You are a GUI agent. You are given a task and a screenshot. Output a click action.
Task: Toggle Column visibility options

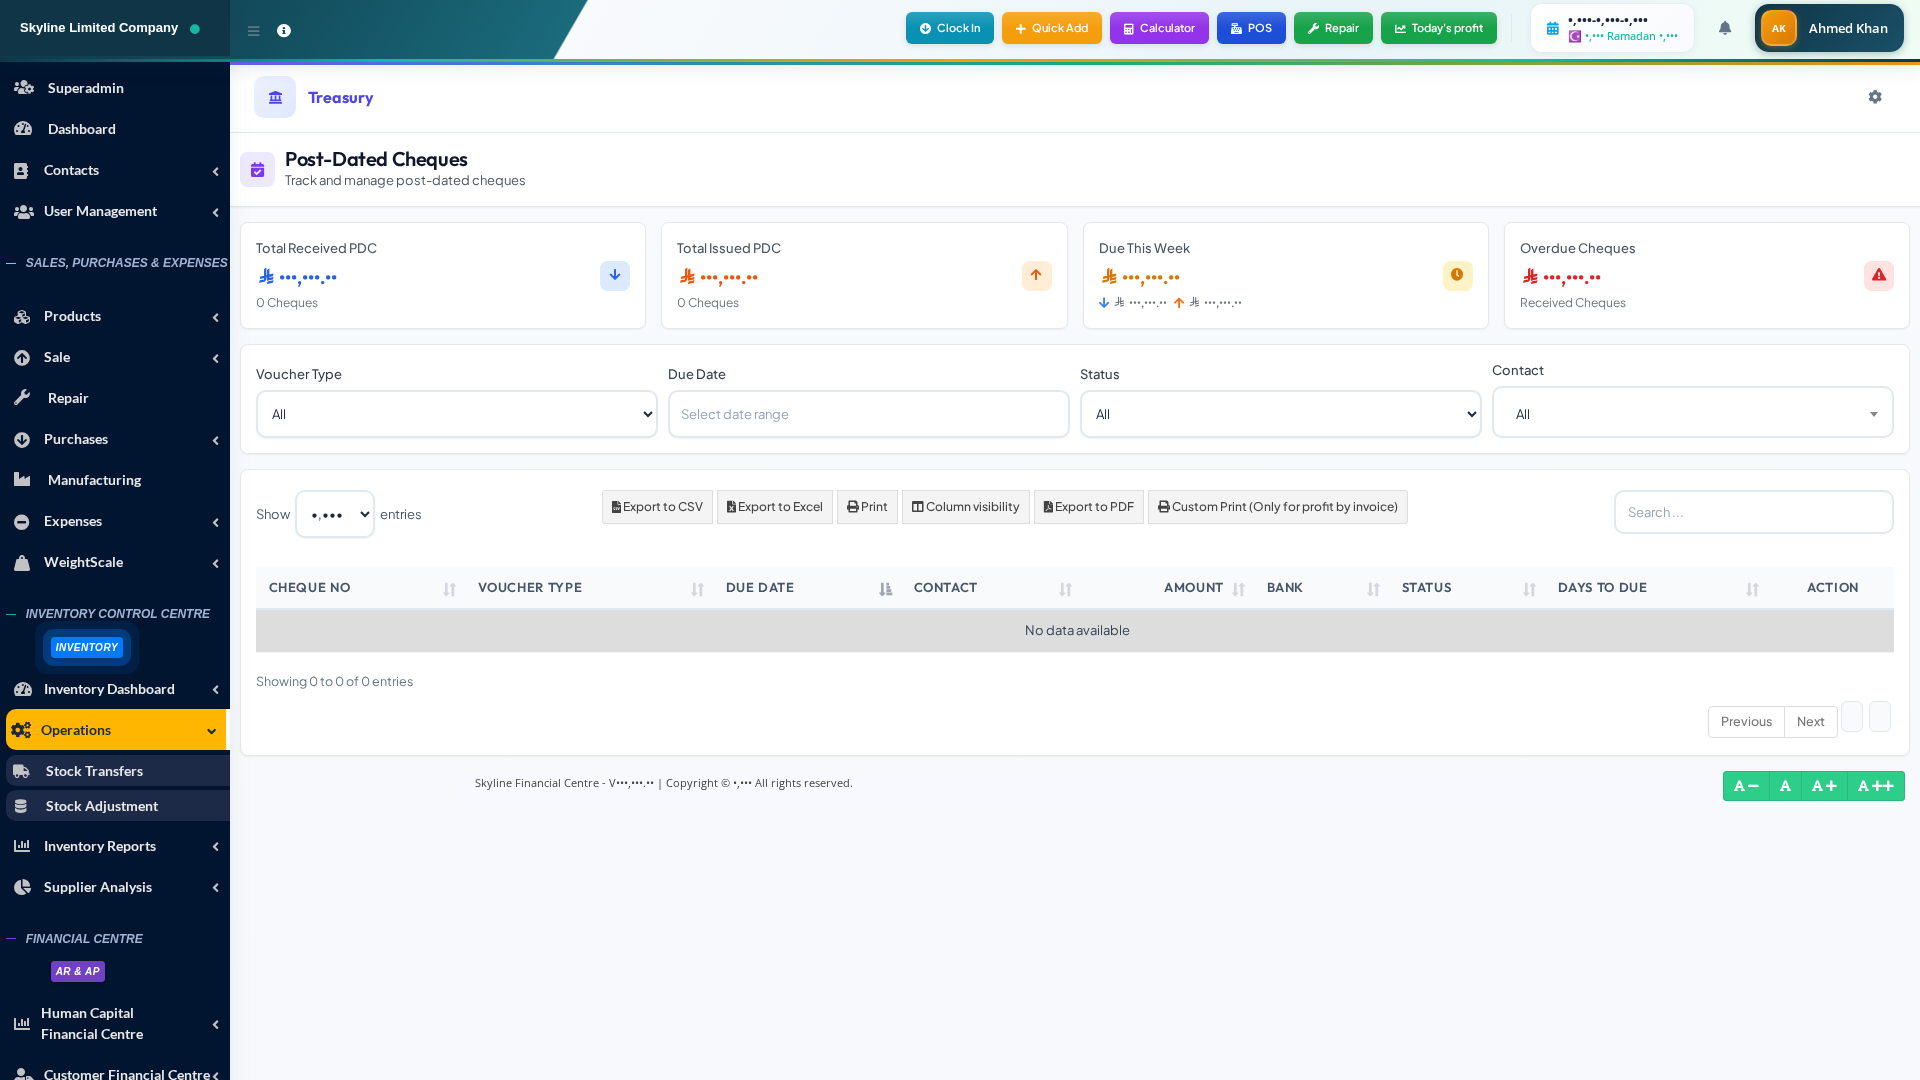(965, 507)
